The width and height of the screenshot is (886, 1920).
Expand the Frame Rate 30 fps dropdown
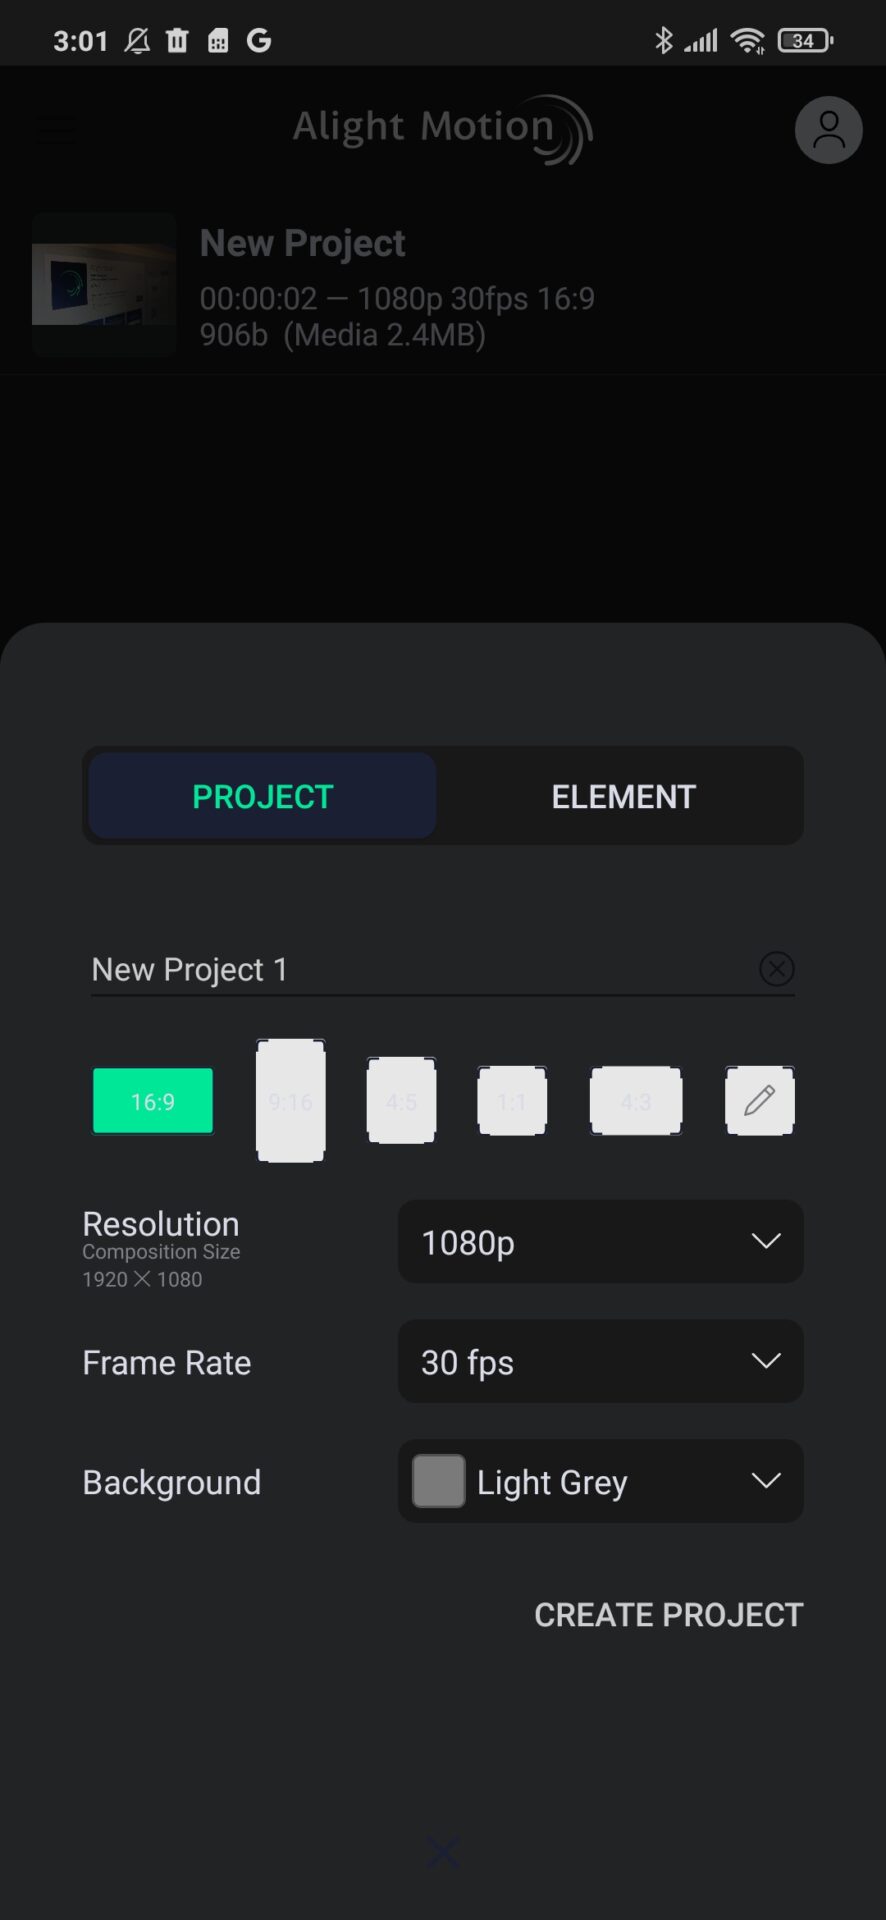(x=600, y=1362)
